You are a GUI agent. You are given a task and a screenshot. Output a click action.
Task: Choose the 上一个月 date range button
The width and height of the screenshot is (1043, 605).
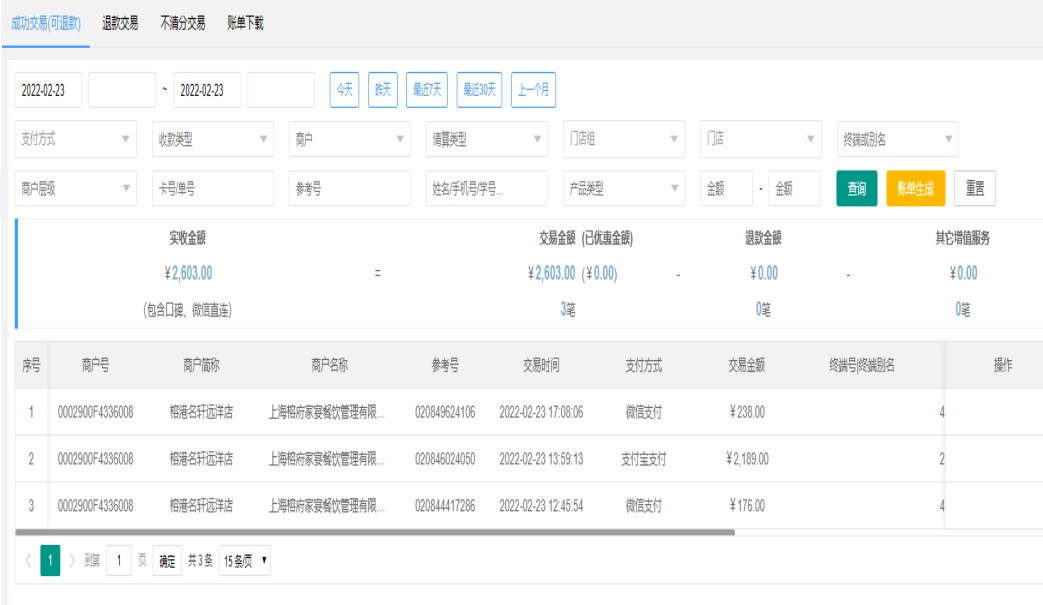[534, 89]
